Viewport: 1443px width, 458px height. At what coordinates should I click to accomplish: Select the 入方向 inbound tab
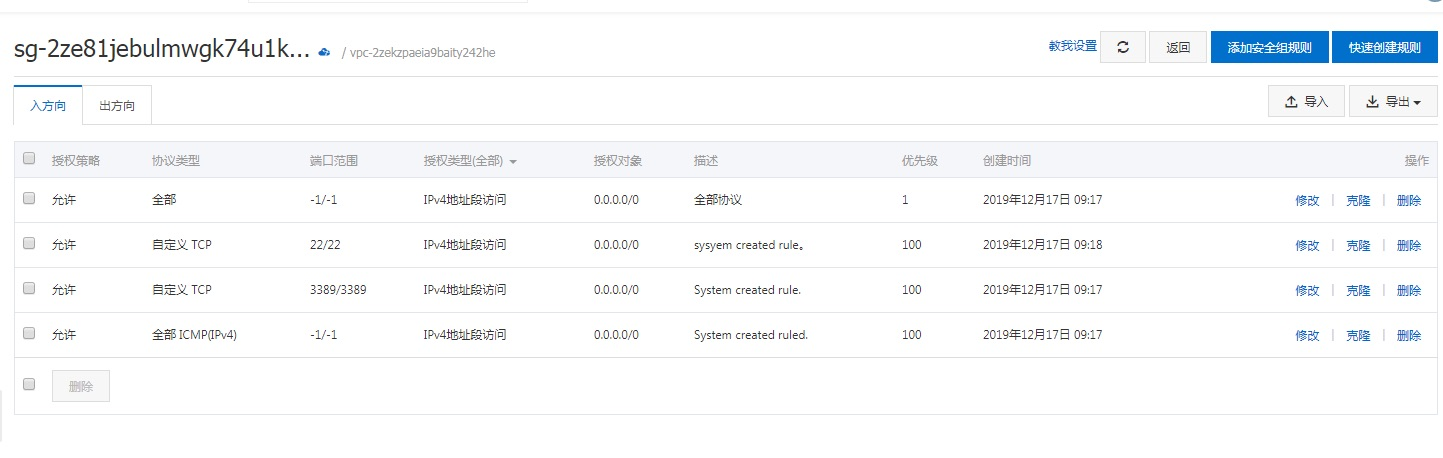48,106
